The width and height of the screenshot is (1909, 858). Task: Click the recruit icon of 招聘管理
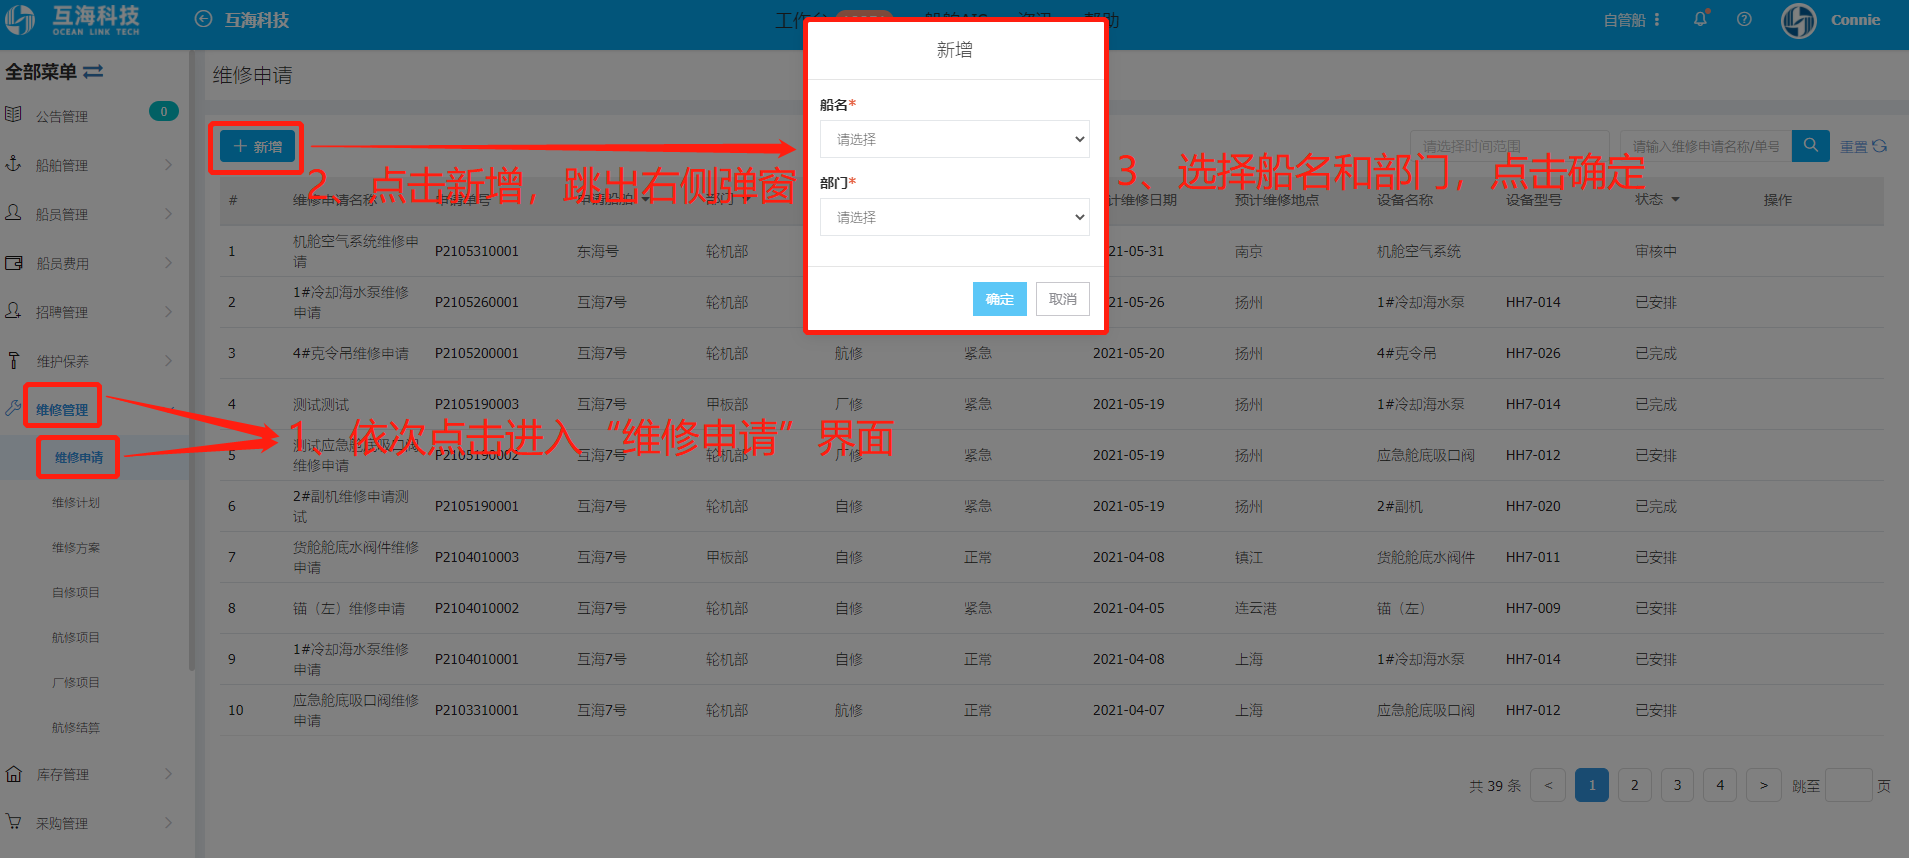pos(14,311)
